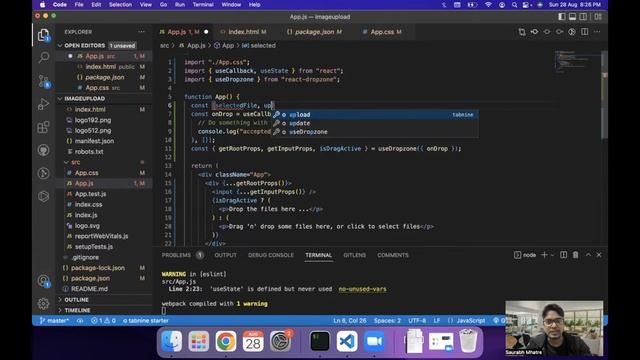
Task: Collapse the Open Editors section
Action: tap(60, 46)
